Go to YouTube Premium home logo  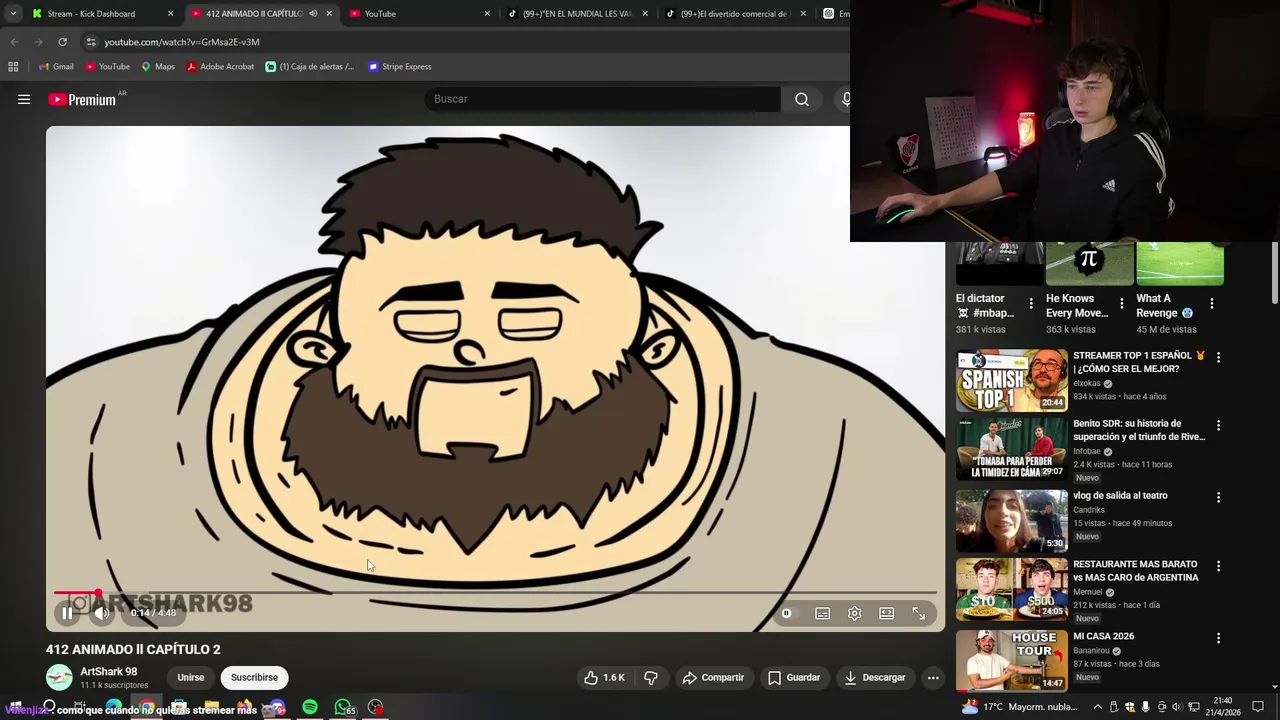[82, 99]
